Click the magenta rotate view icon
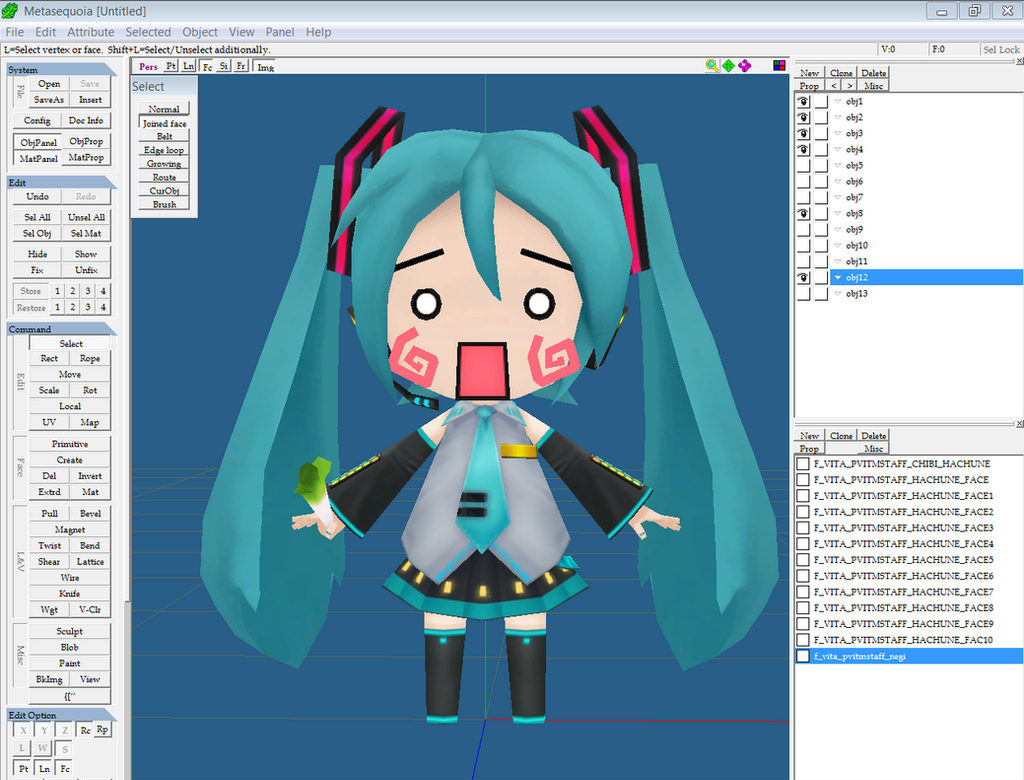Image resolution: width=1024 pixels, height=780 pixels. (744, 65)
